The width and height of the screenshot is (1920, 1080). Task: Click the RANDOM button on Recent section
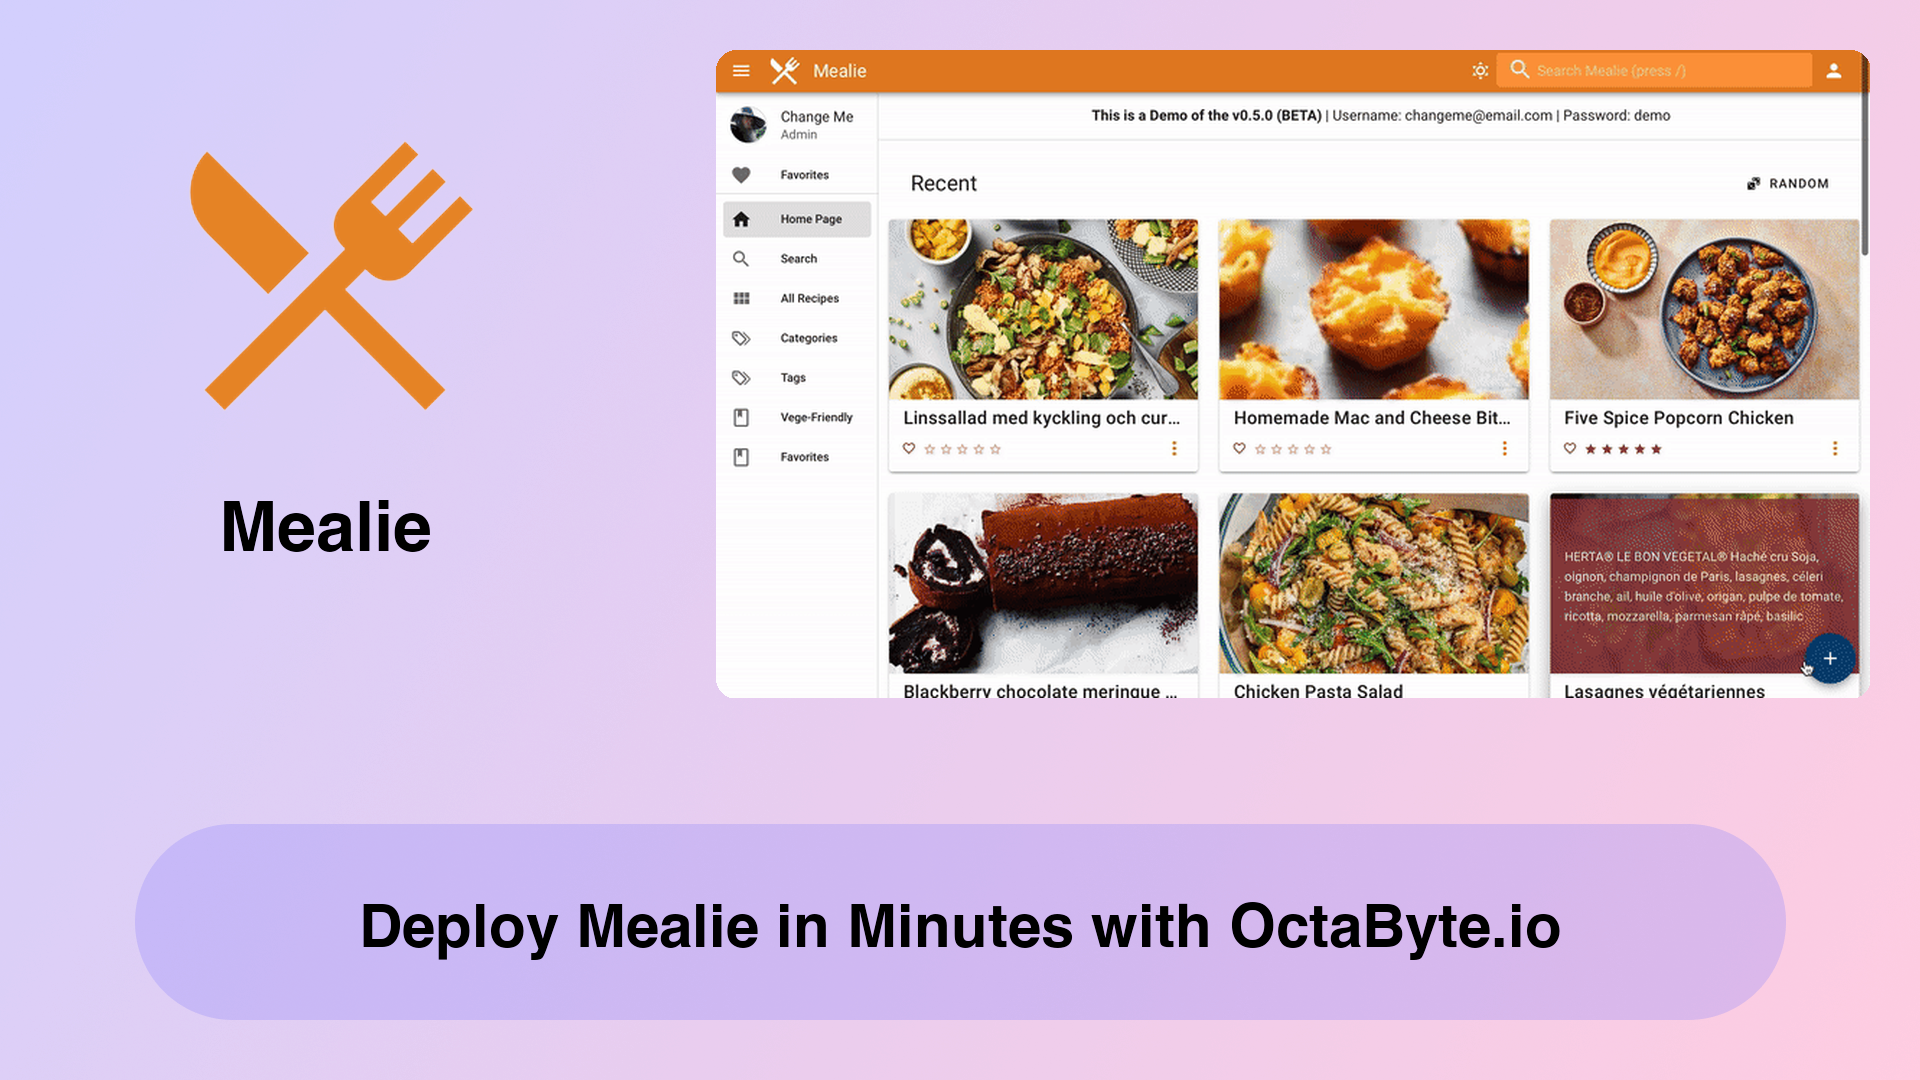pyautogui.click(x=1788, y=182)
